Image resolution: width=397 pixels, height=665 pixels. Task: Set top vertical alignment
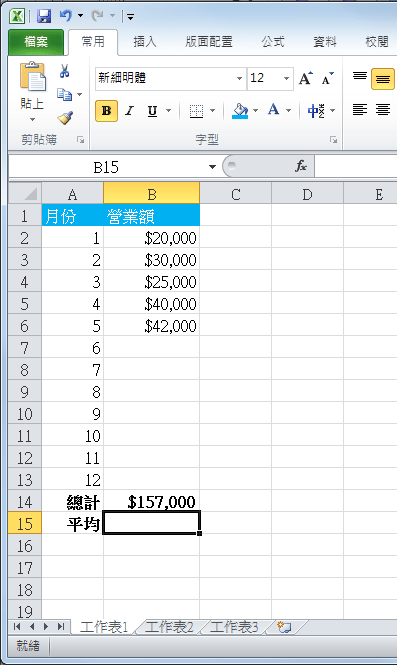tap(360, 77)
